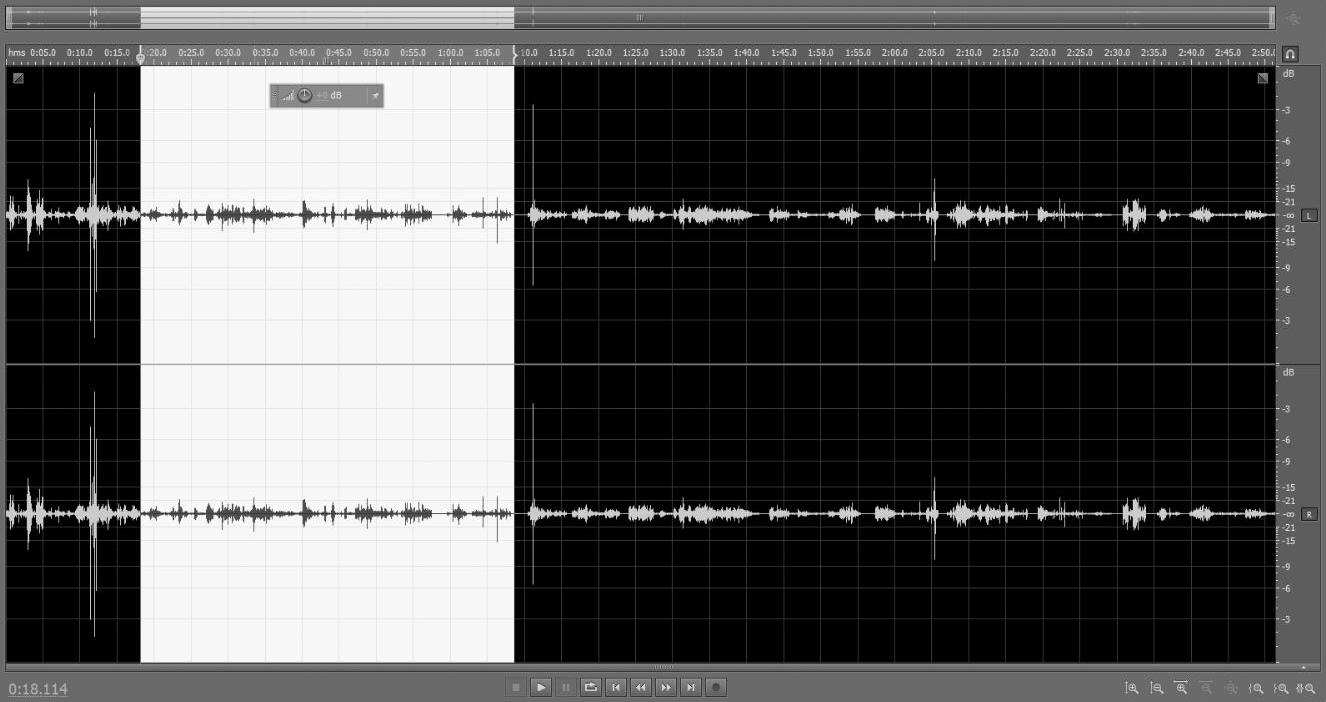Viewport: 1326px width, 702px height.
Task: Click the hms time format label
Action: (17, 52)
